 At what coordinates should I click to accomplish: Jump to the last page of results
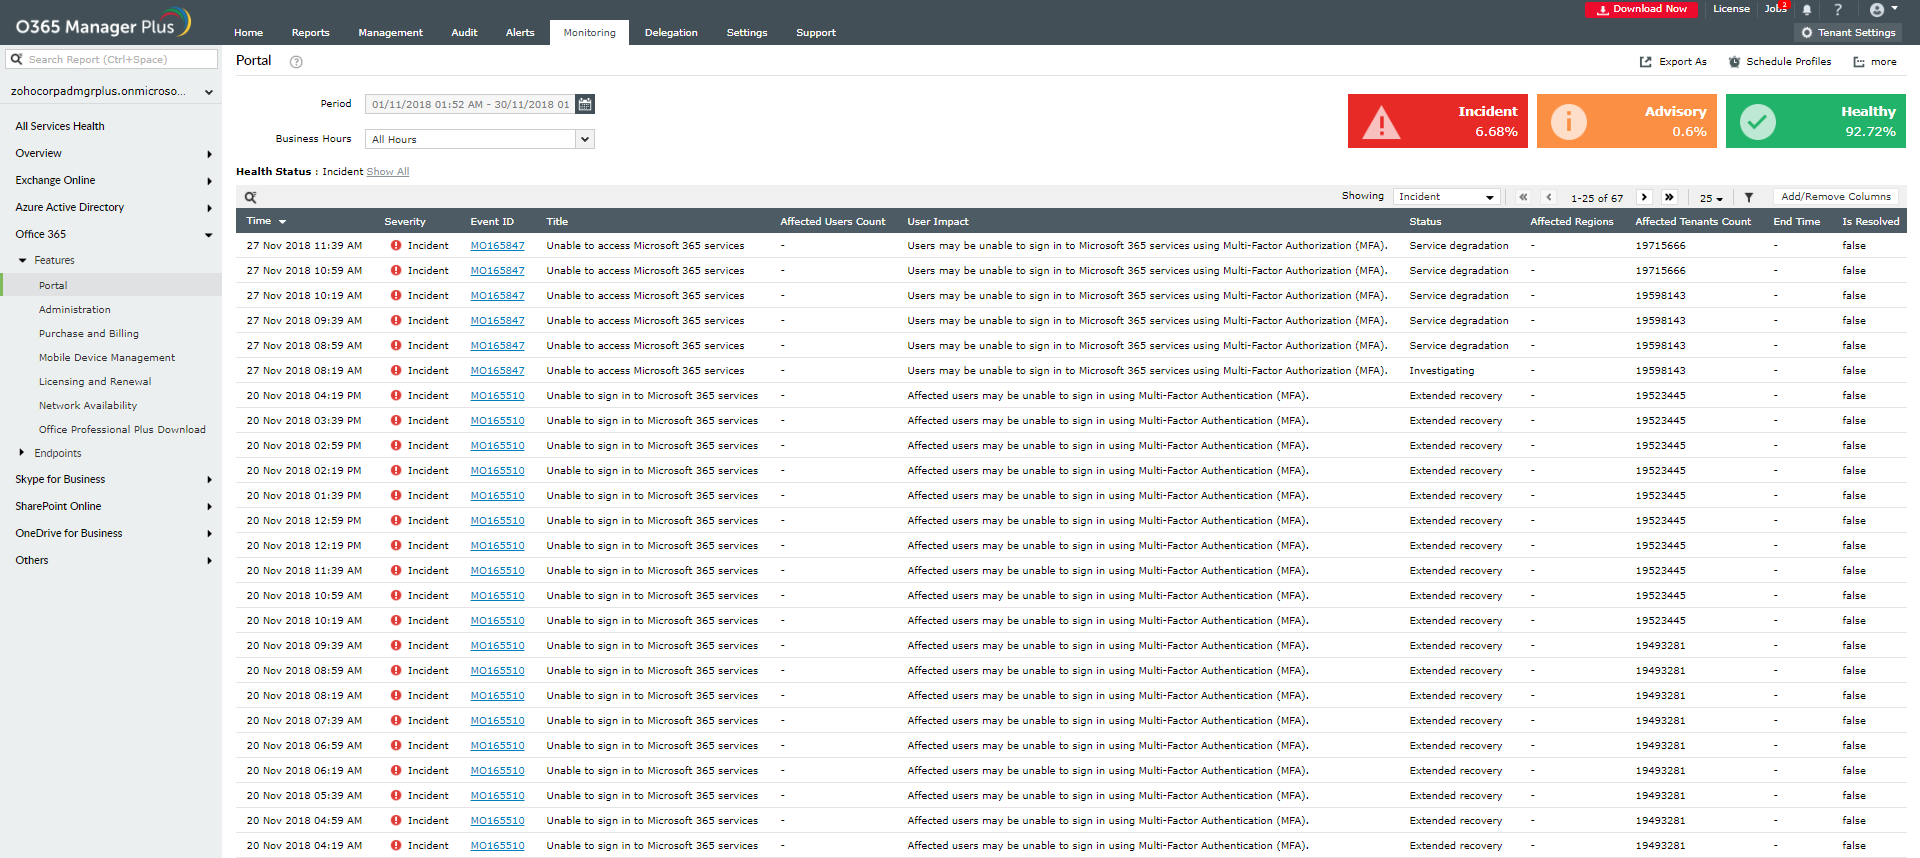coord(1669,197)
